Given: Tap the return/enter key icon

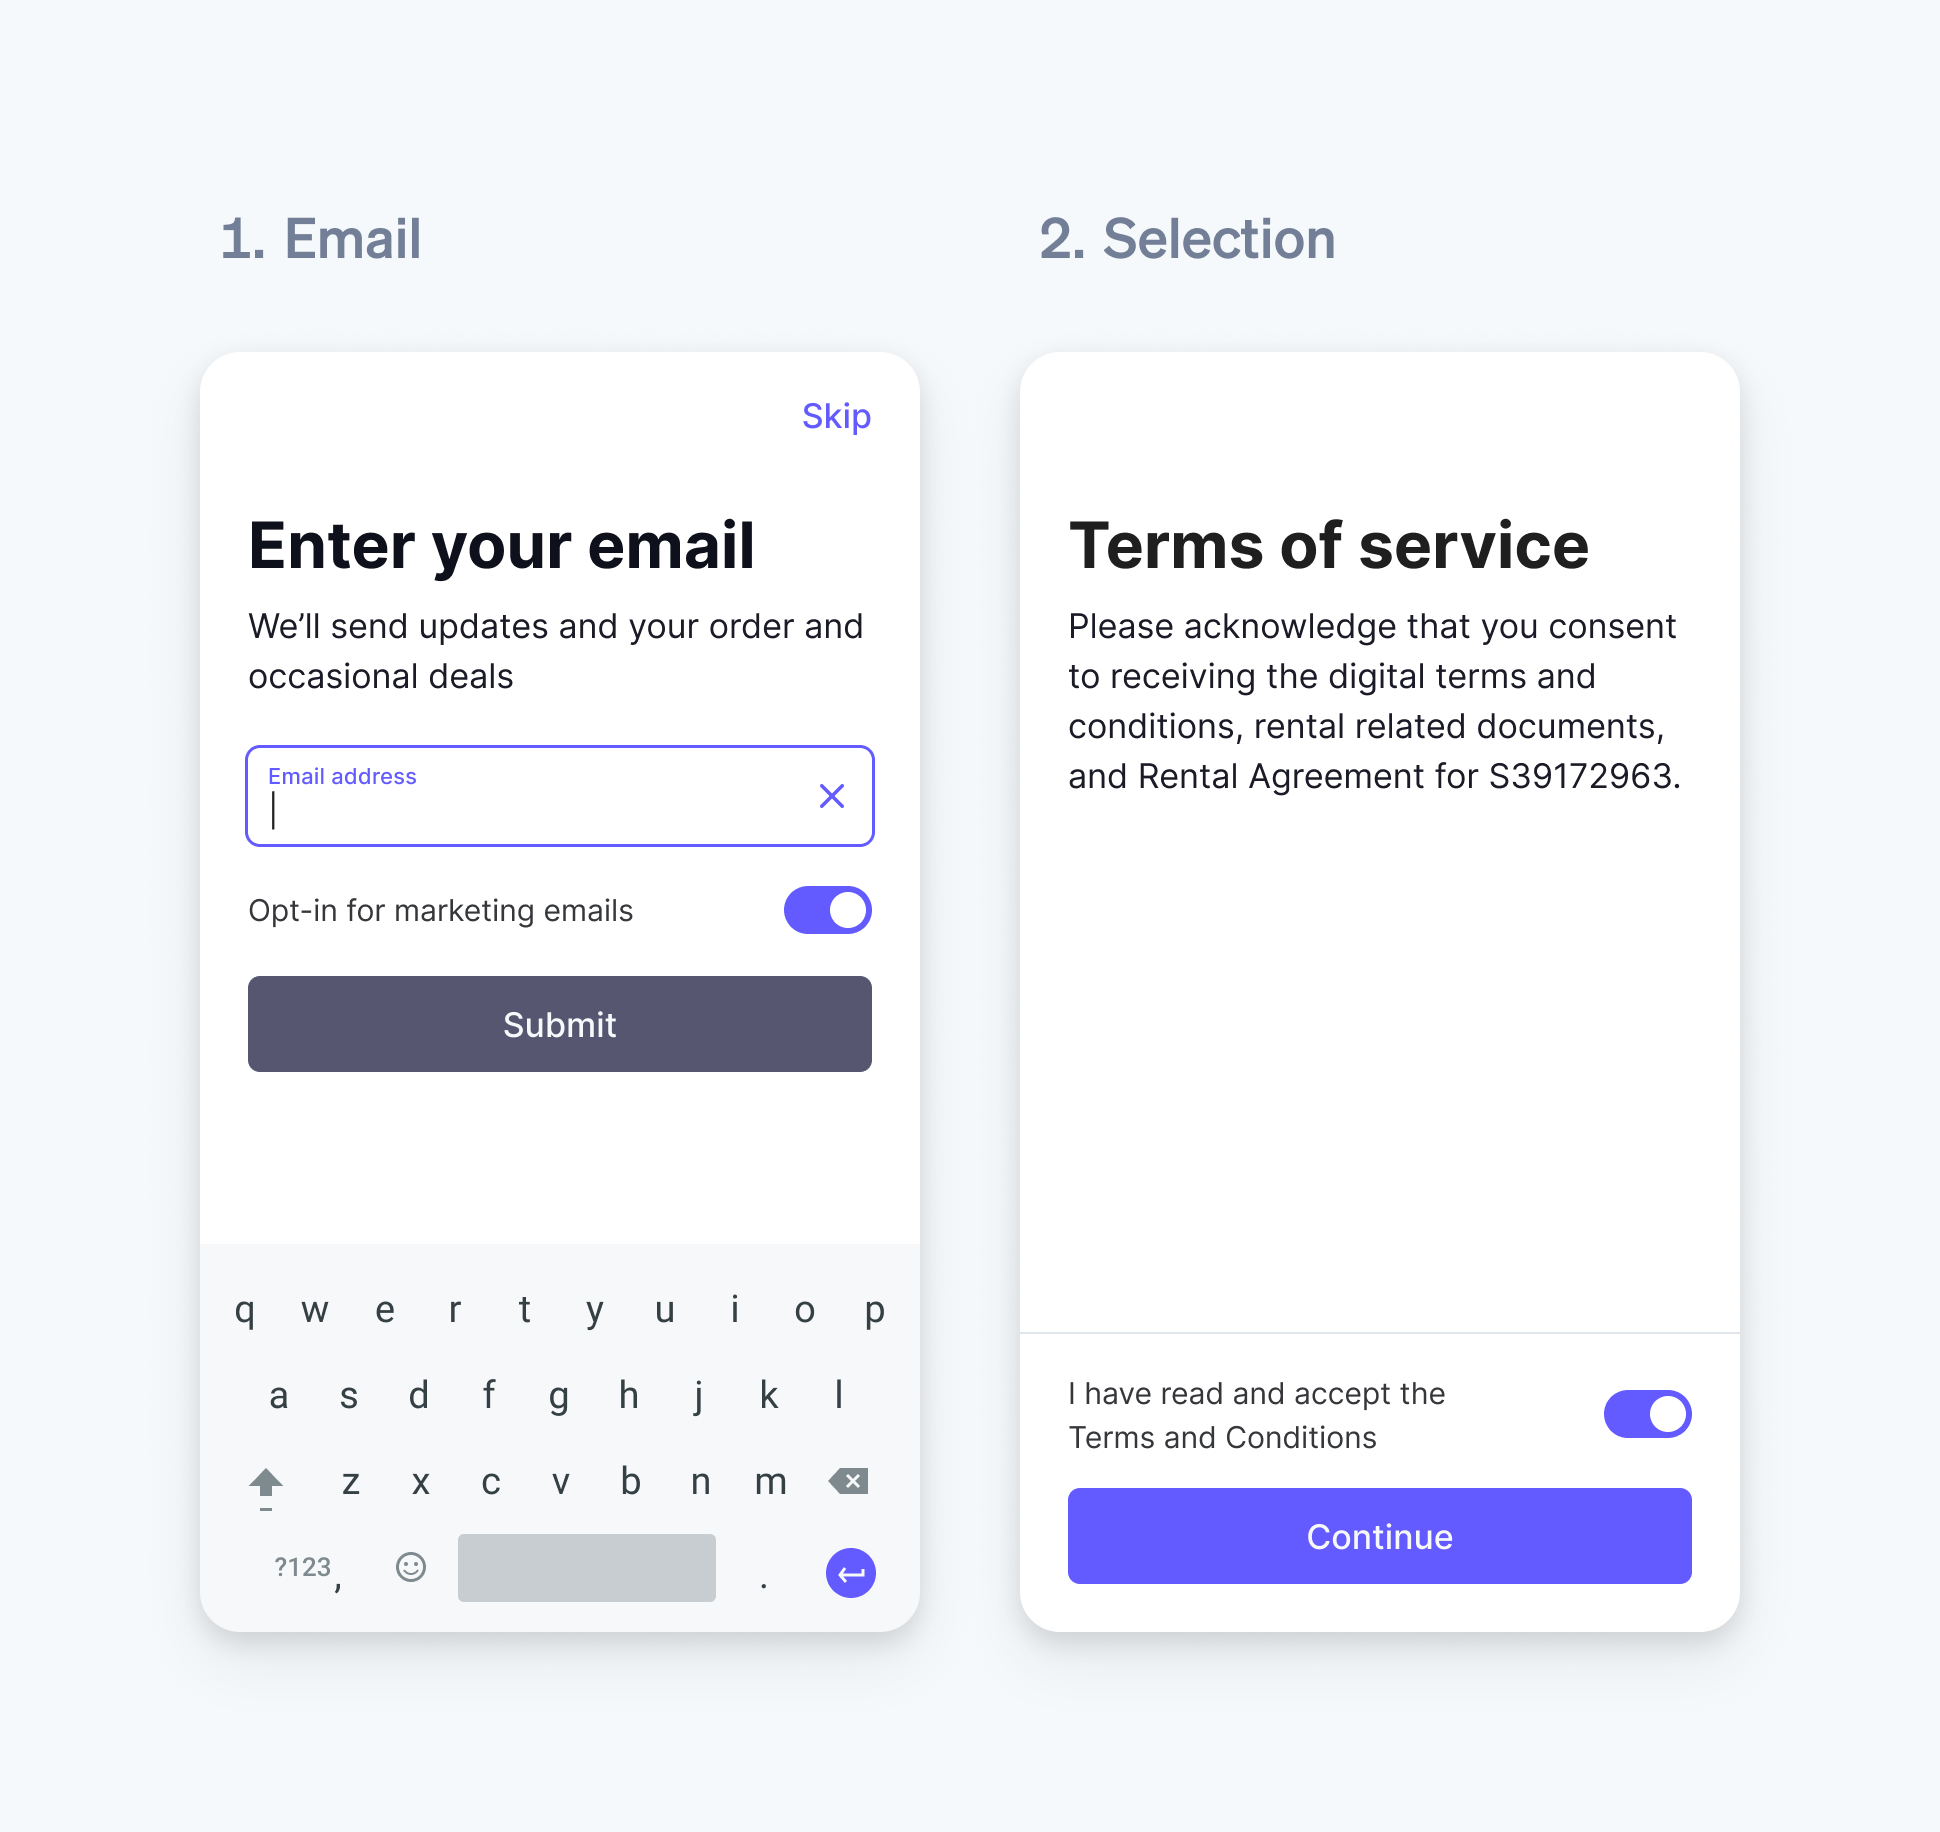Looking at the screenshot, I should coord(850,1572).
